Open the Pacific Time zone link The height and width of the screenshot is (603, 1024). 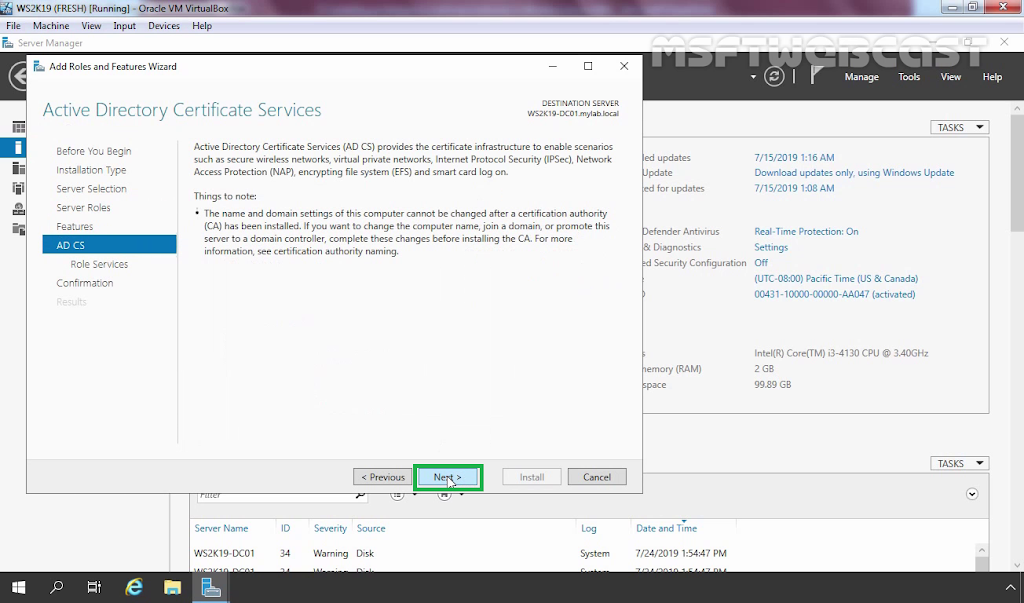[x=836, y=278]
